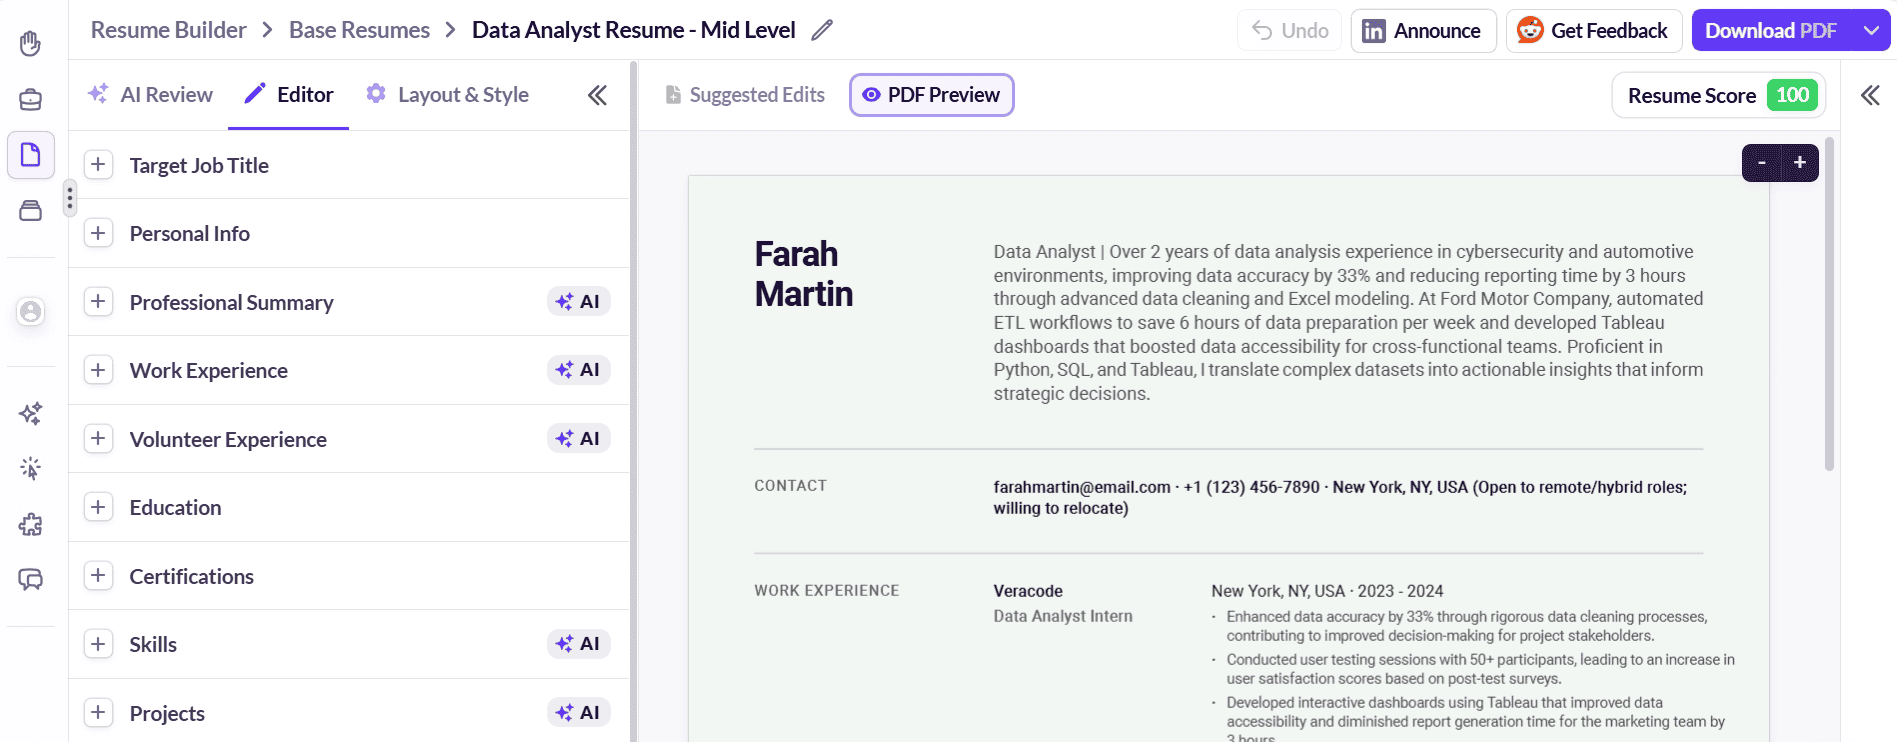The height and width of the screenshot is (742, 1897).
Task: Click AI badge for Projects
Action: (578, 712)
